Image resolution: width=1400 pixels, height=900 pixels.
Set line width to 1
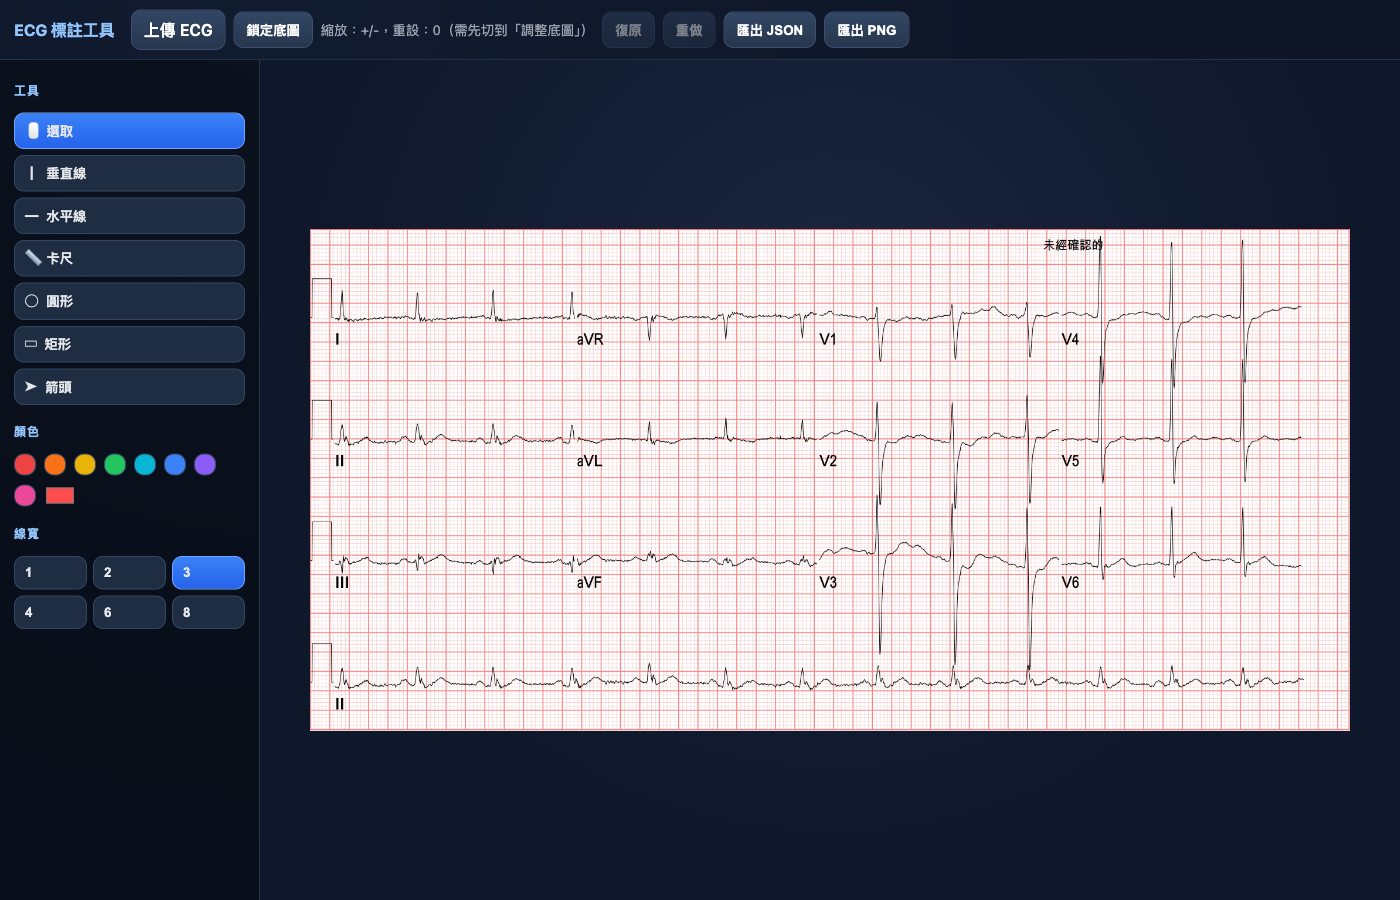tap(50, 572)
